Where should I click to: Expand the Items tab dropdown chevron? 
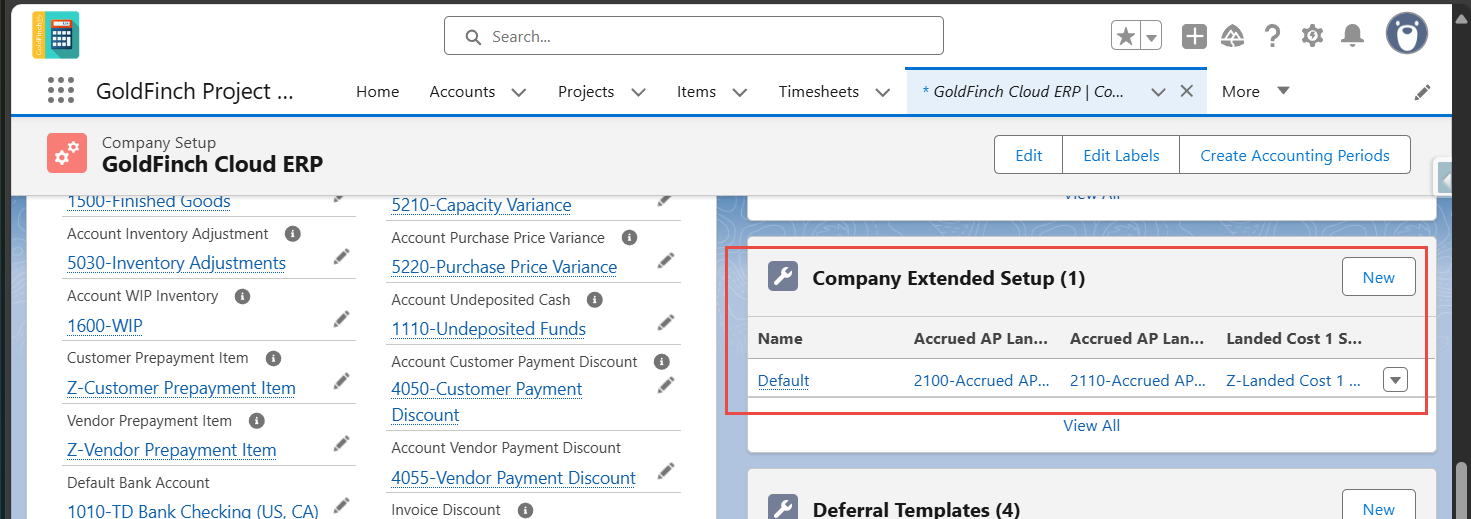[x=739, y=92]
